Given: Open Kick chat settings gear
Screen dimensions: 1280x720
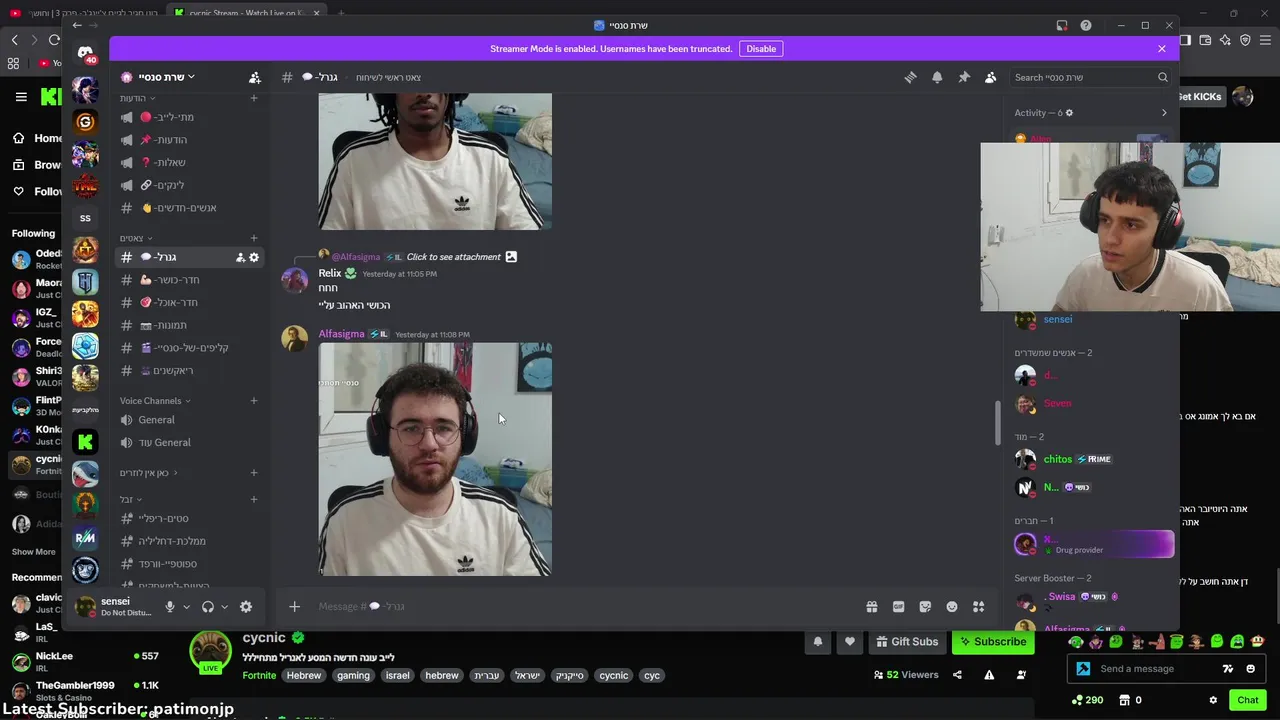Looking at the screenshot, I should coord(1213,700).
